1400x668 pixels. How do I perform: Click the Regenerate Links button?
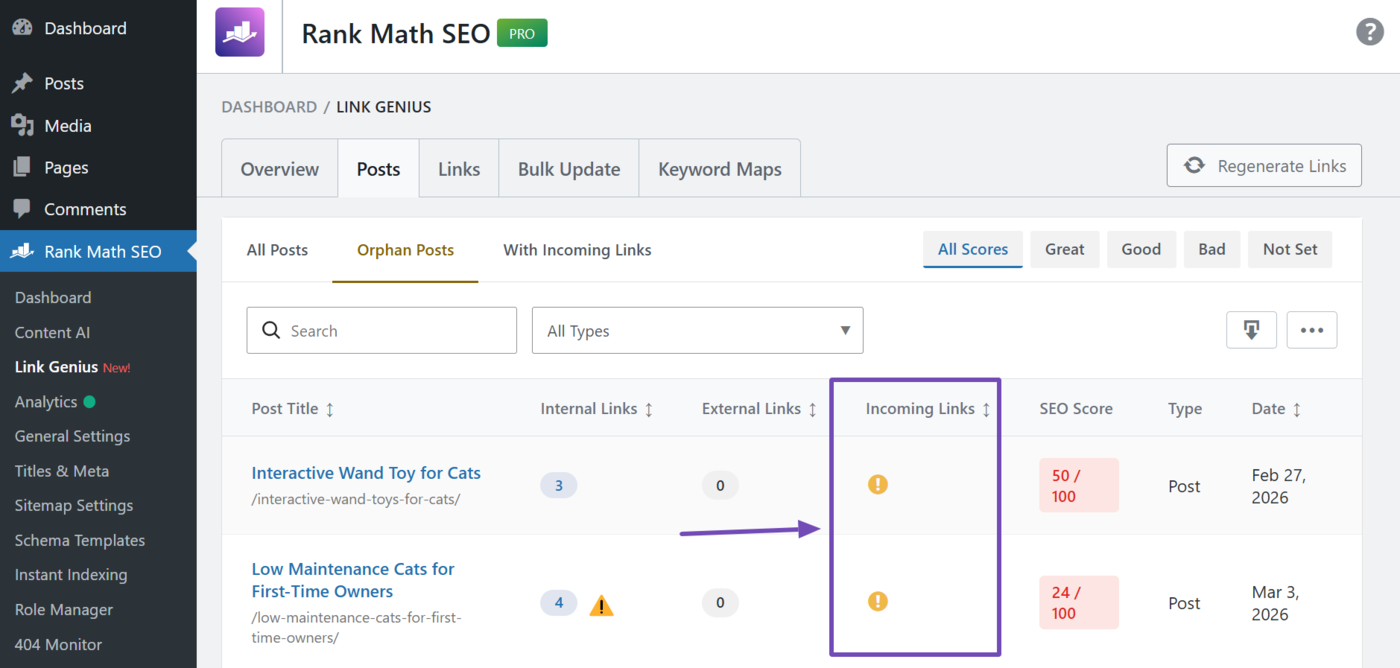pos(1265,166)
